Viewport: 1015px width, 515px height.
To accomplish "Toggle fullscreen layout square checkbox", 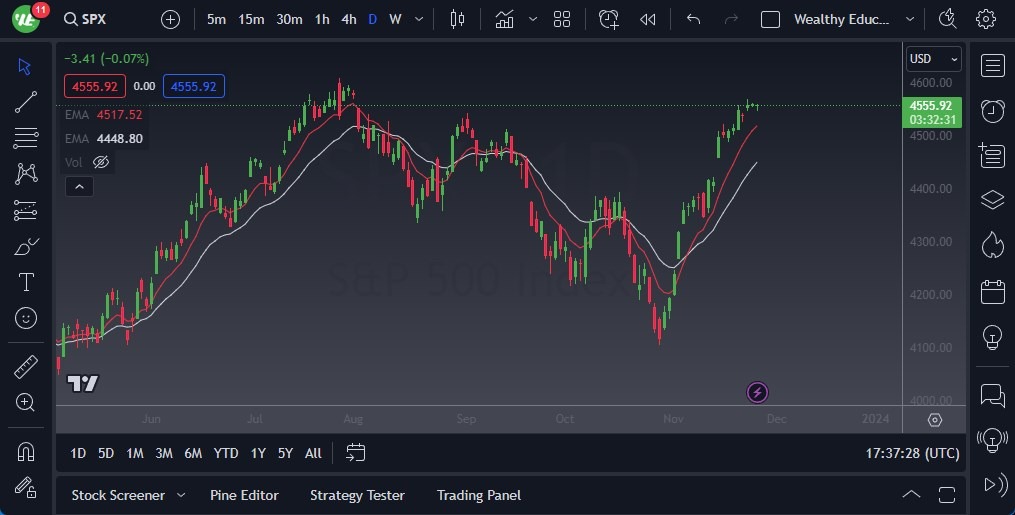I will point(770,19).
